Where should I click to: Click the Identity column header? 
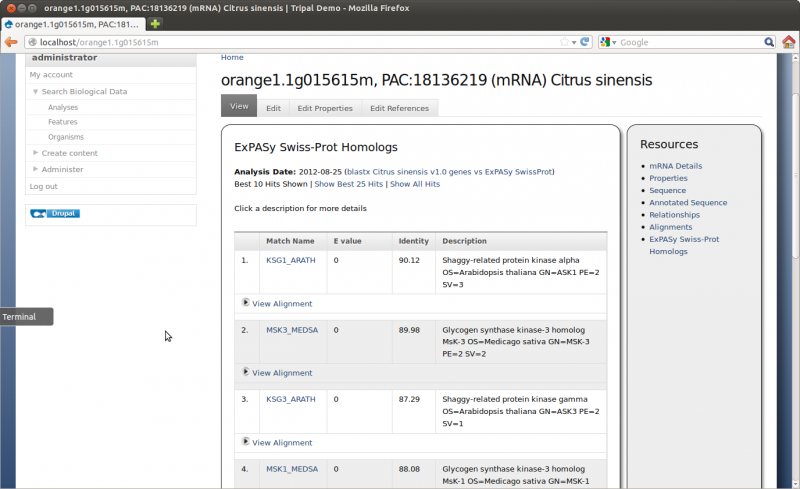tap(414, 241)
